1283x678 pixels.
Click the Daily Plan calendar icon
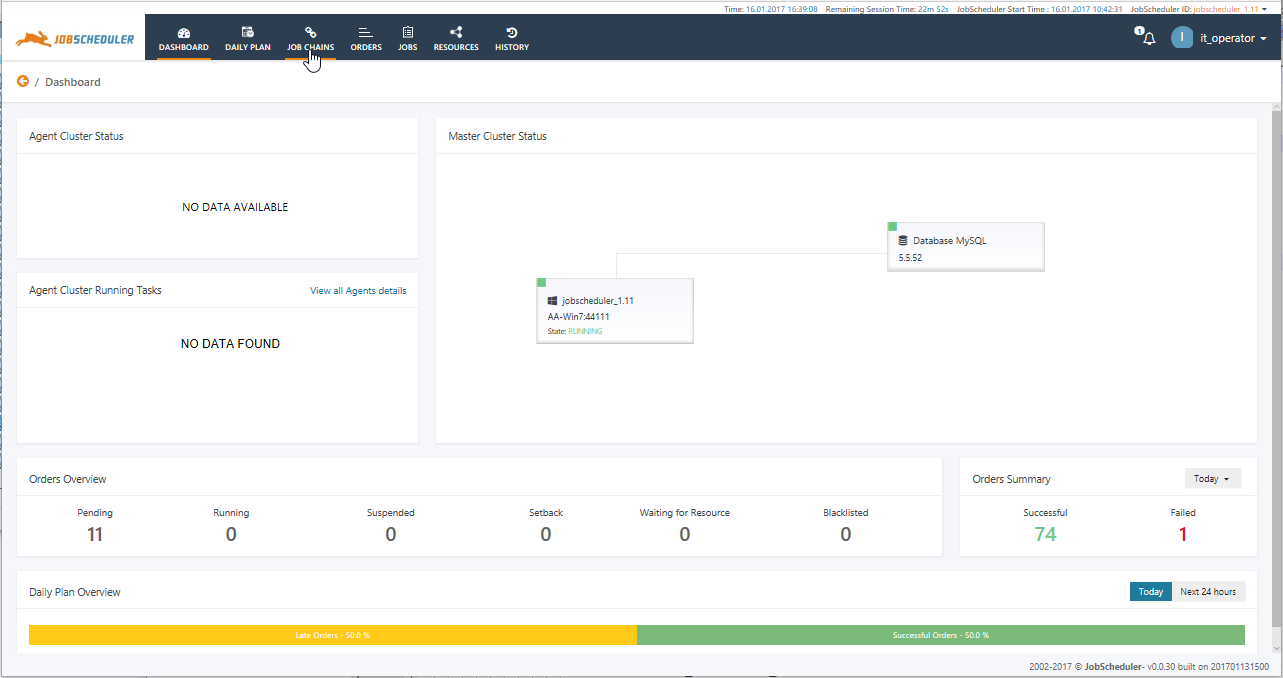(x=247, y=32)
